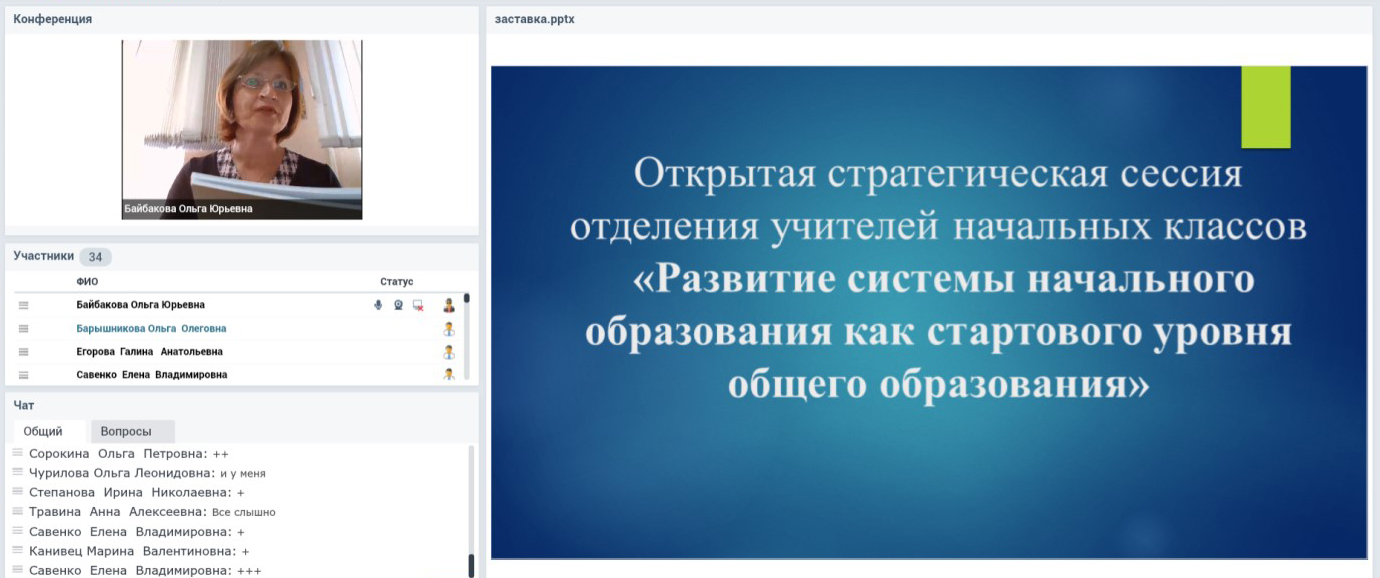Click avatar icon in Савенко participants row
Screen dimensions: 1380x578
point(449,374)
